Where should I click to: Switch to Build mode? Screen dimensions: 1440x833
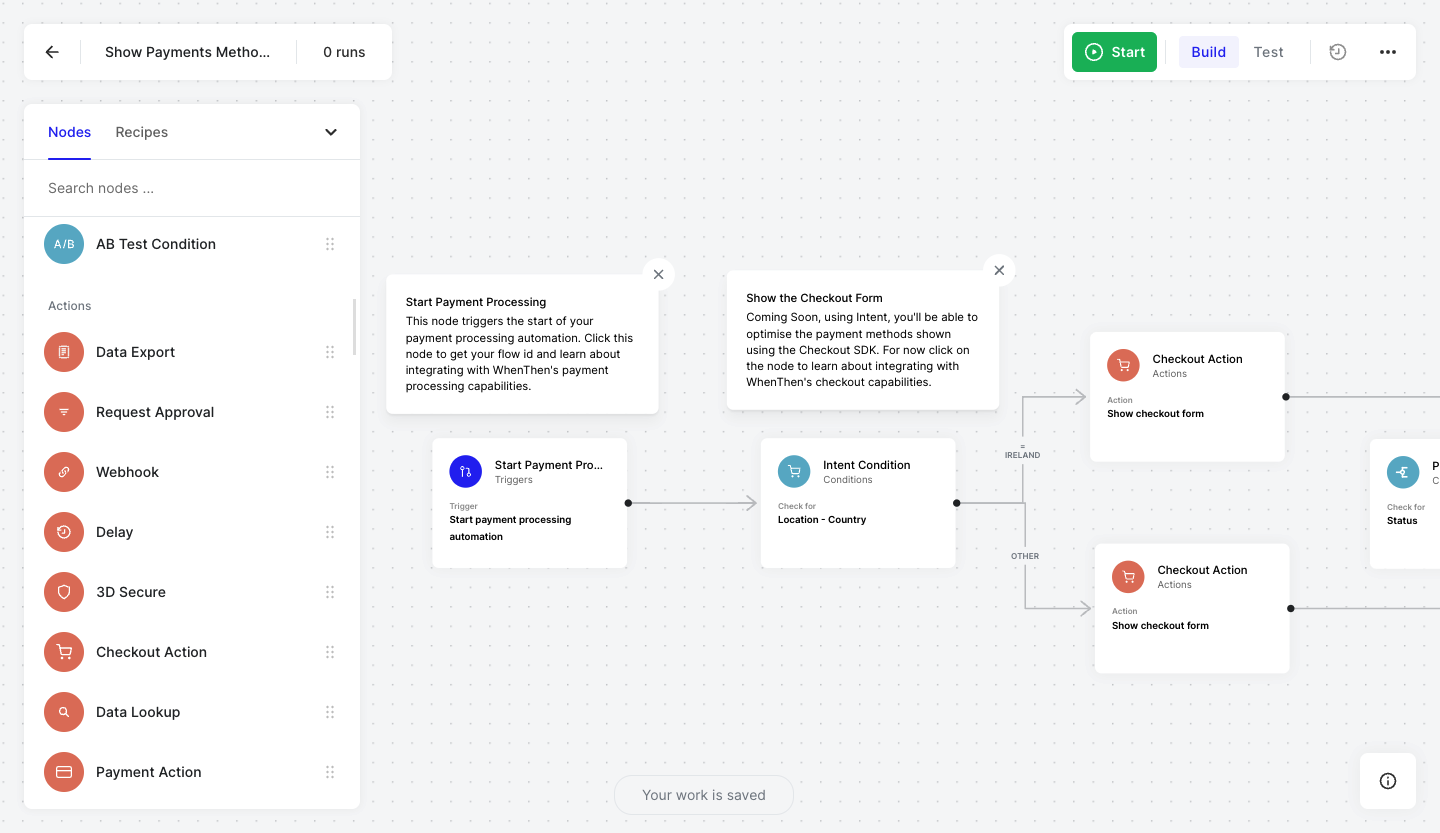coord(1208,52)
